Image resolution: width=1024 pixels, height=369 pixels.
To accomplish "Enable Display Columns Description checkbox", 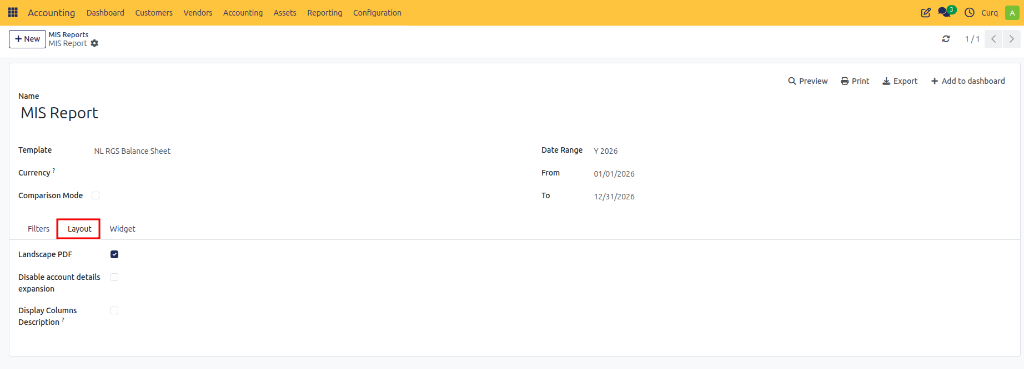I will (114, 310).
